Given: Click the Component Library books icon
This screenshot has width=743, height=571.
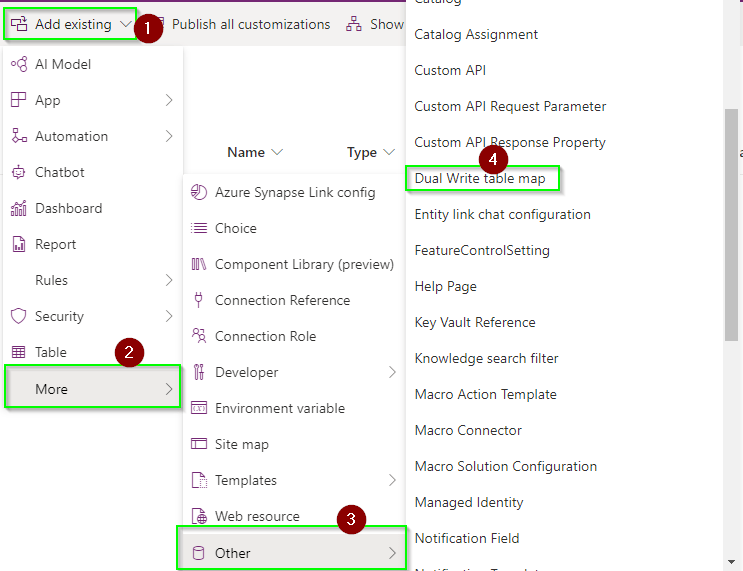Looking at the screenshot, I should pos(199,264).
